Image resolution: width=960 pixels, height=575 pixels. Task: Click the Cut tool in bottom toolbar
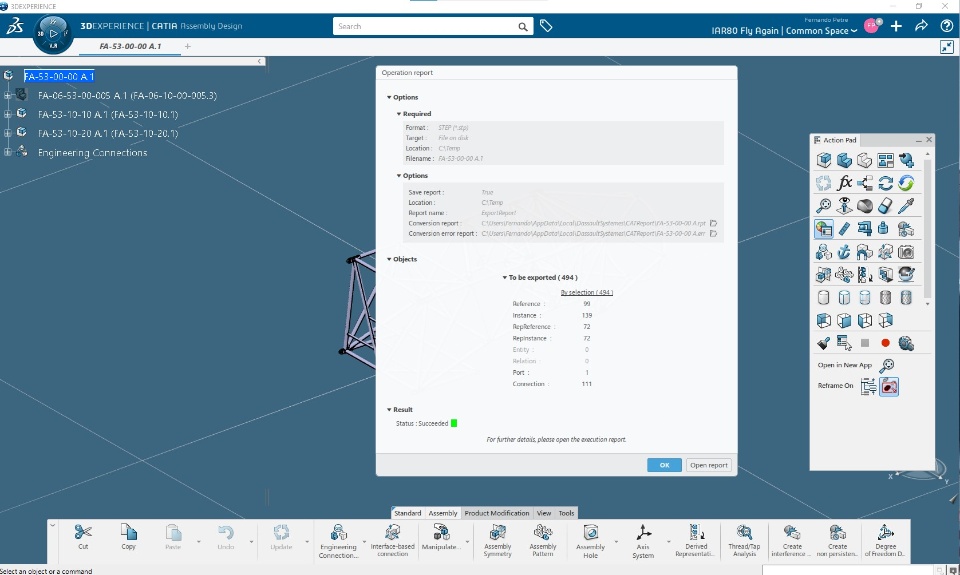coord(83,537)
